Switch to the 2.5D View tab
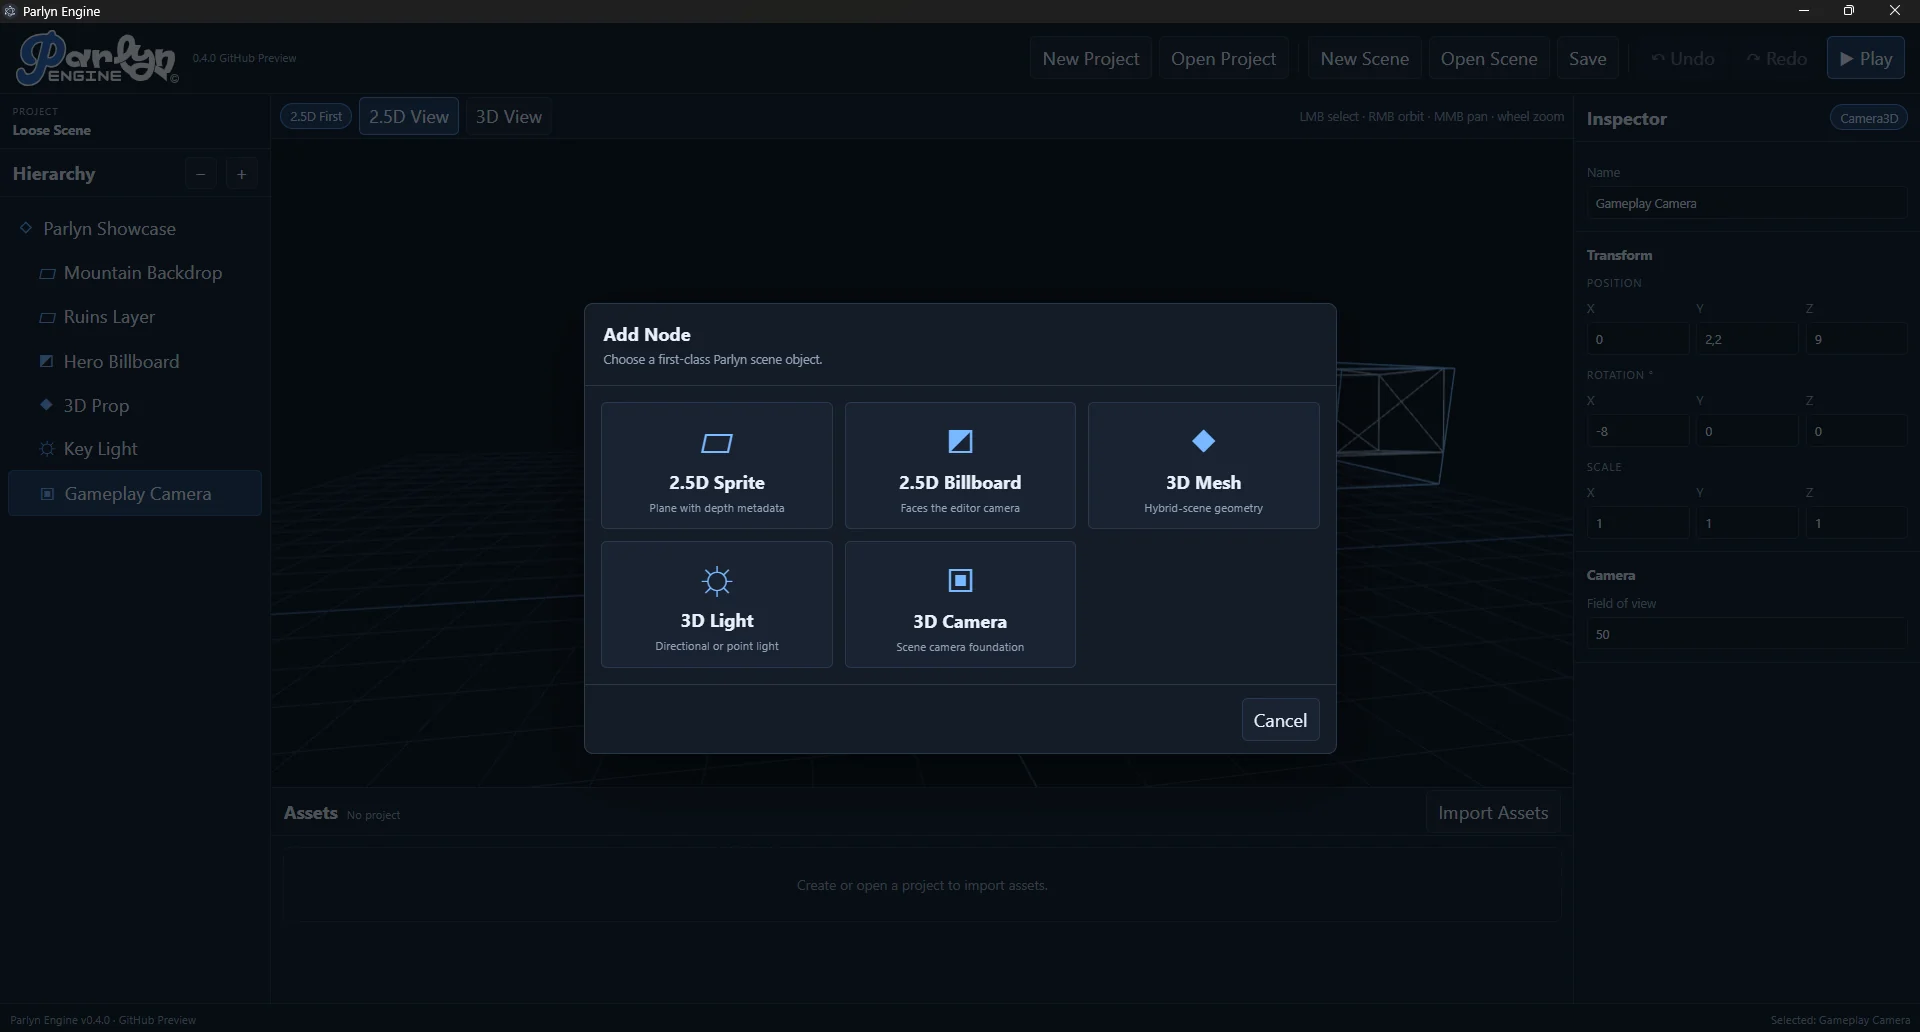Viewport: 1920px width, 1032px height. [x=409, y=116]
